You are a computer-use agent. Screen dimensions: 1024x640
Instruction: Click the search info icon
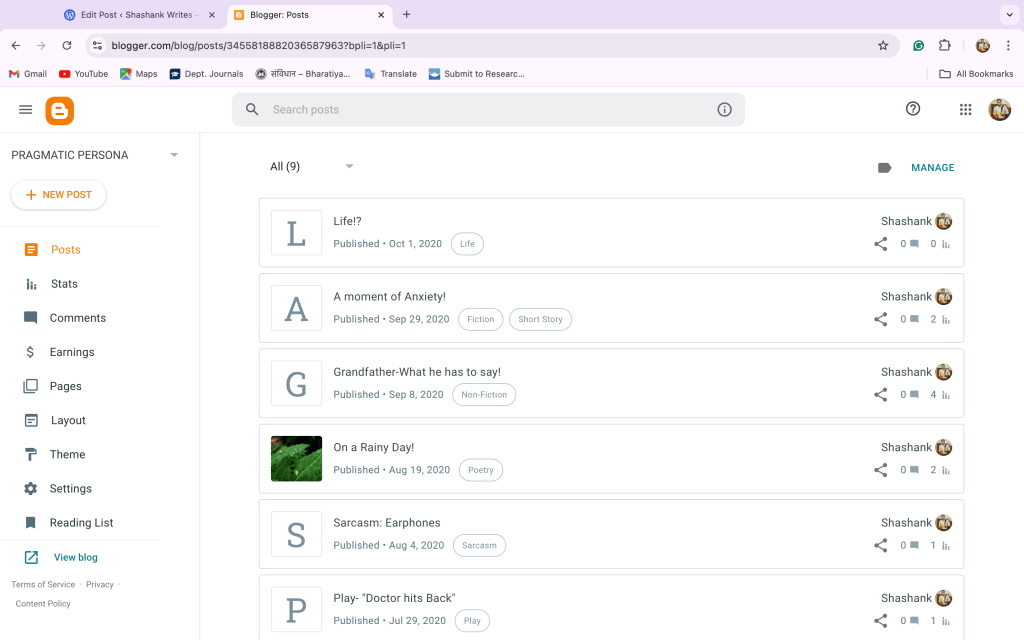724,110
